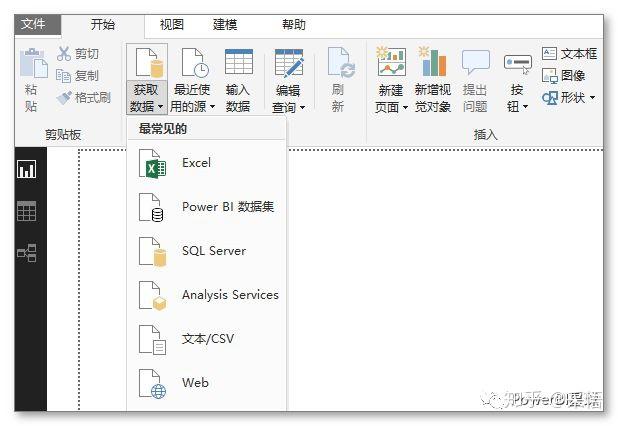Click the 剪切 scissors icon
The width and height of the screenshot is (618, 426).
pos(63,54)
